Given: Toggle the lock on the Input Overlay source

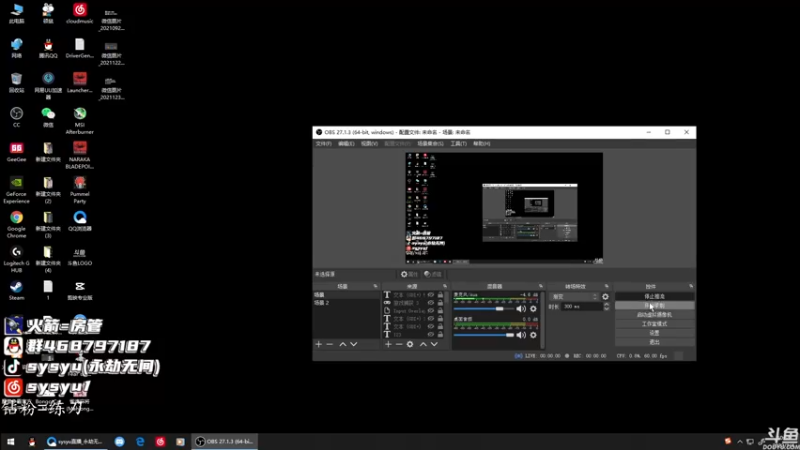Looking at the screenshot, I should point(440,310).
